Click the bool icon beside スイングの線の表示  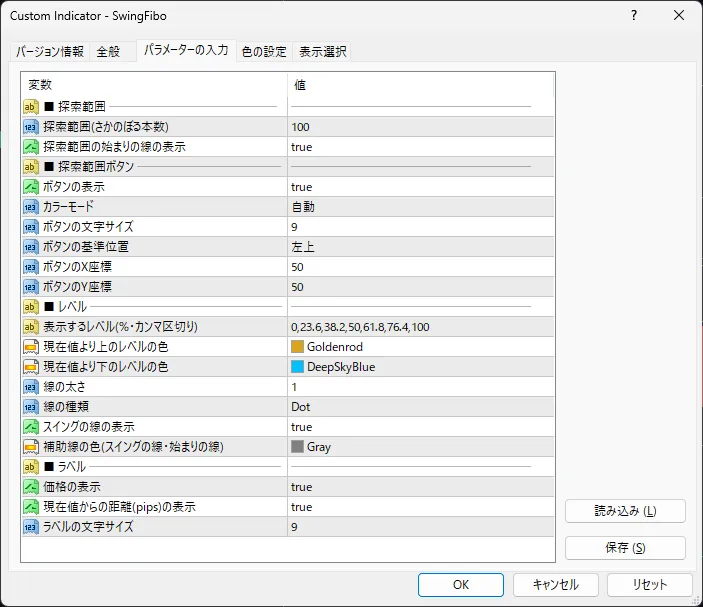point(30,427)
